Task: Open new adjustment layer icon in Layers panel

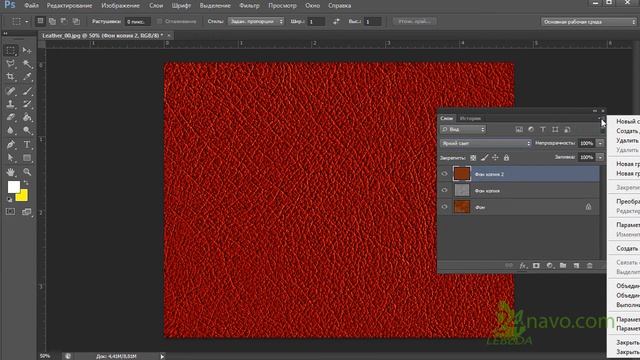Action: click(549, 266)
